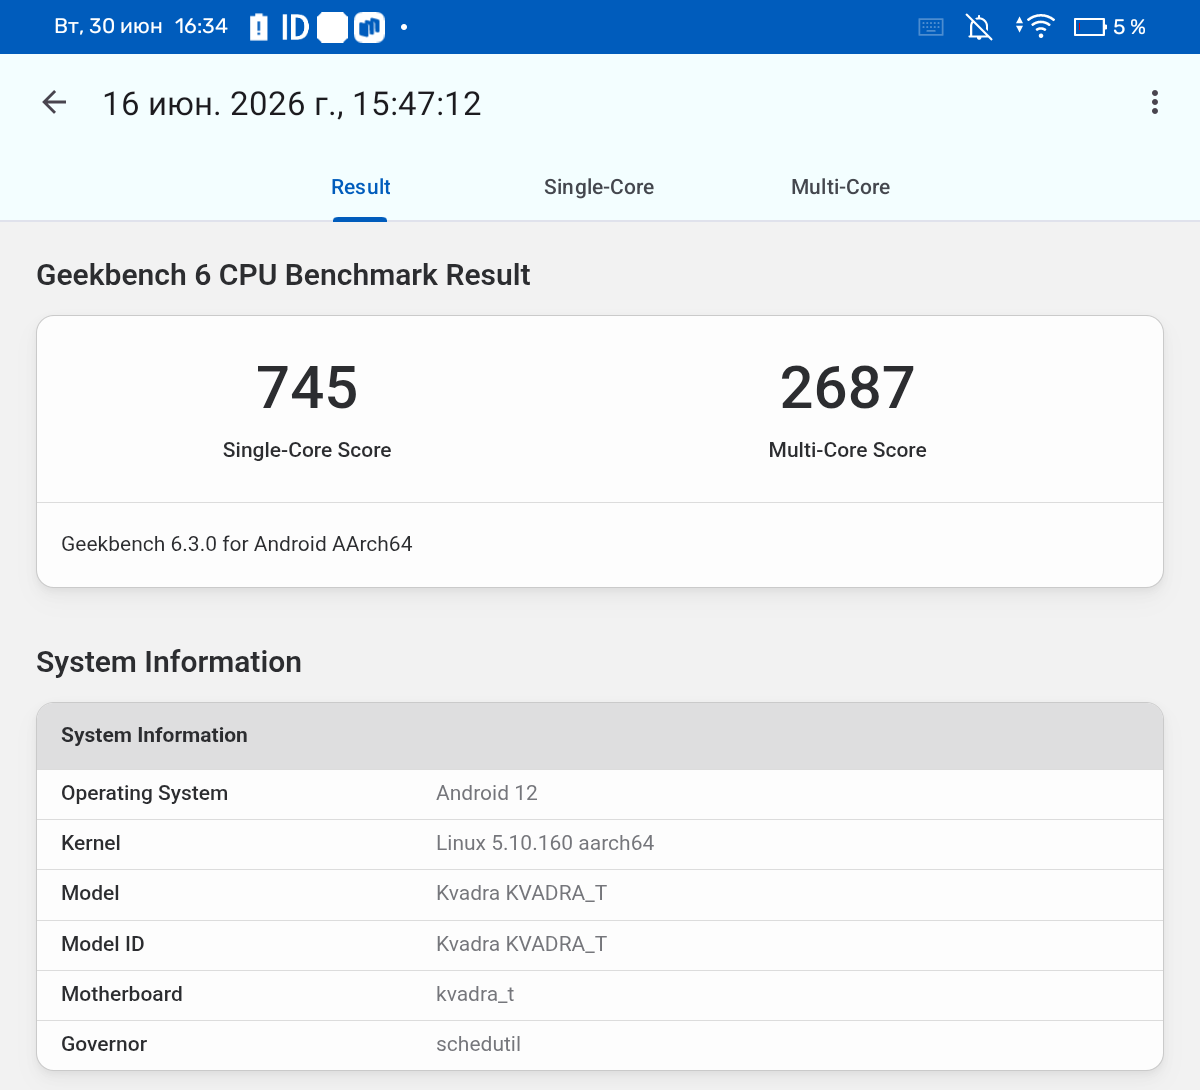Tap the Multi-Core Score label
Viewport: 1200px width, 1090px height.
tap(847, 450)
